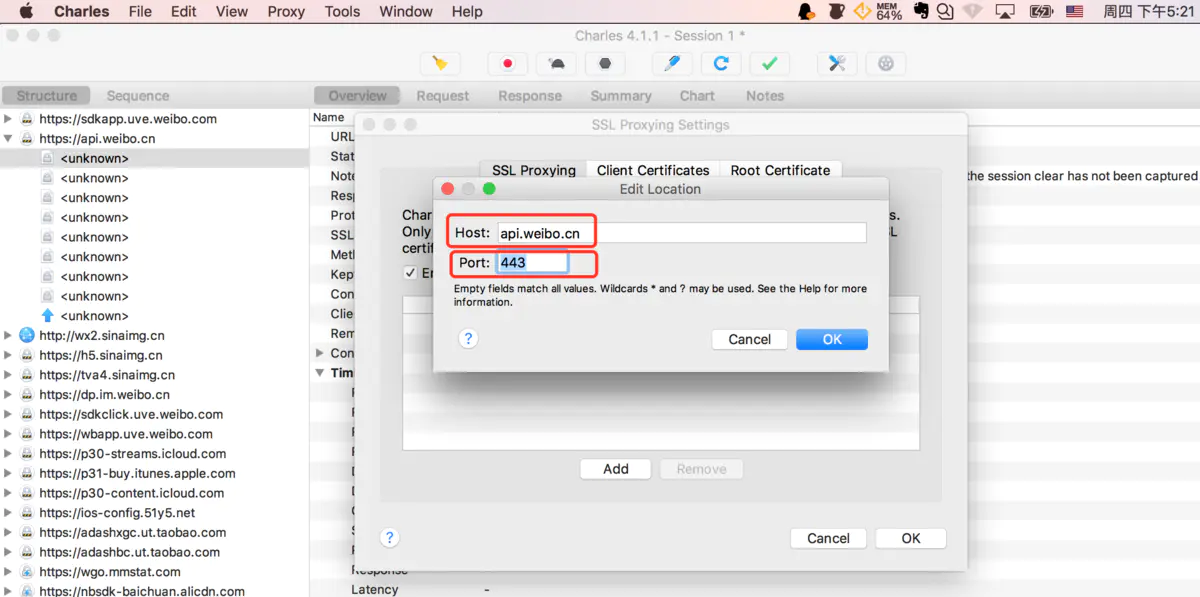The width and height of the screenshot is (1200, 597).
Task: Toggle the Enable SSL Proxying checkbox
Action: click(x=410, y=273)
